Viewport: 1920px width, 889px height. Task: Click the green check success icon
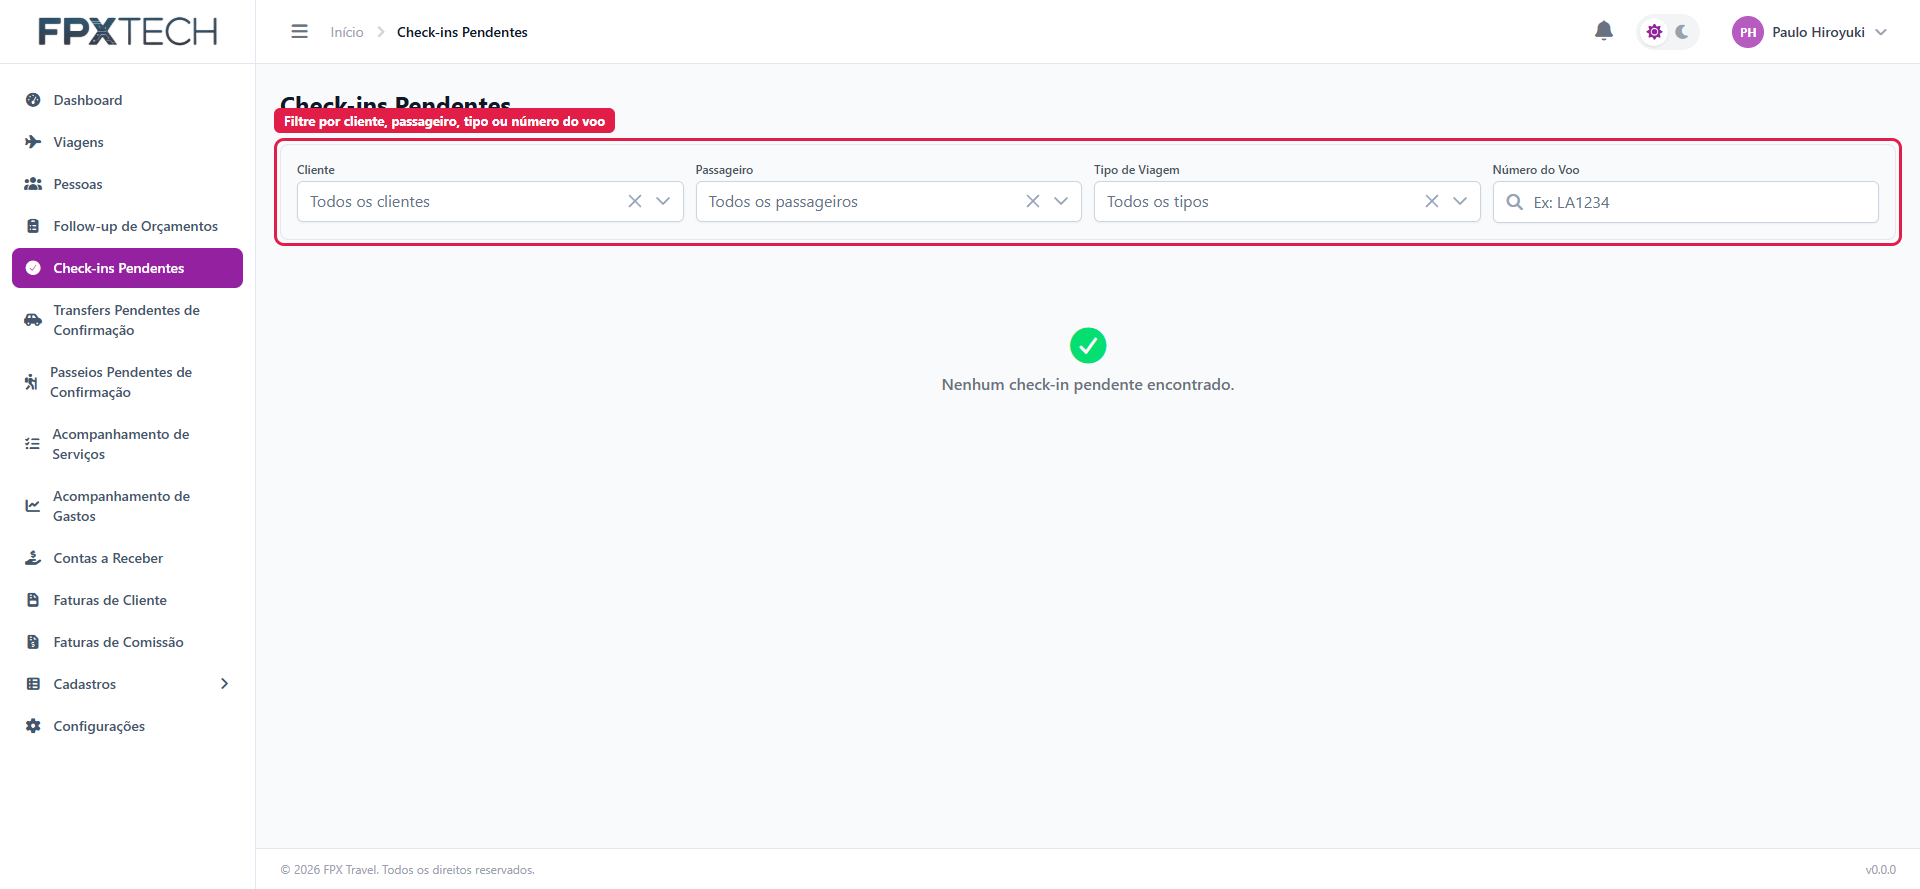(x=1088, y=346)
